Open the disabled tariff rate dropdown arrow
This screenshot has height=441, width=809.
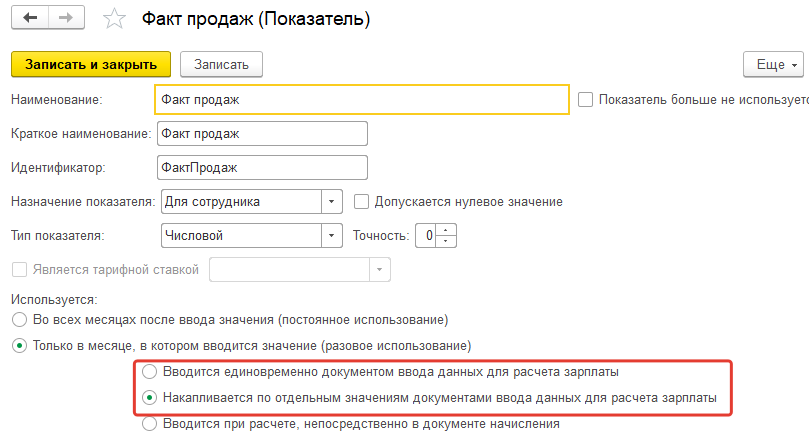(379, 270)
